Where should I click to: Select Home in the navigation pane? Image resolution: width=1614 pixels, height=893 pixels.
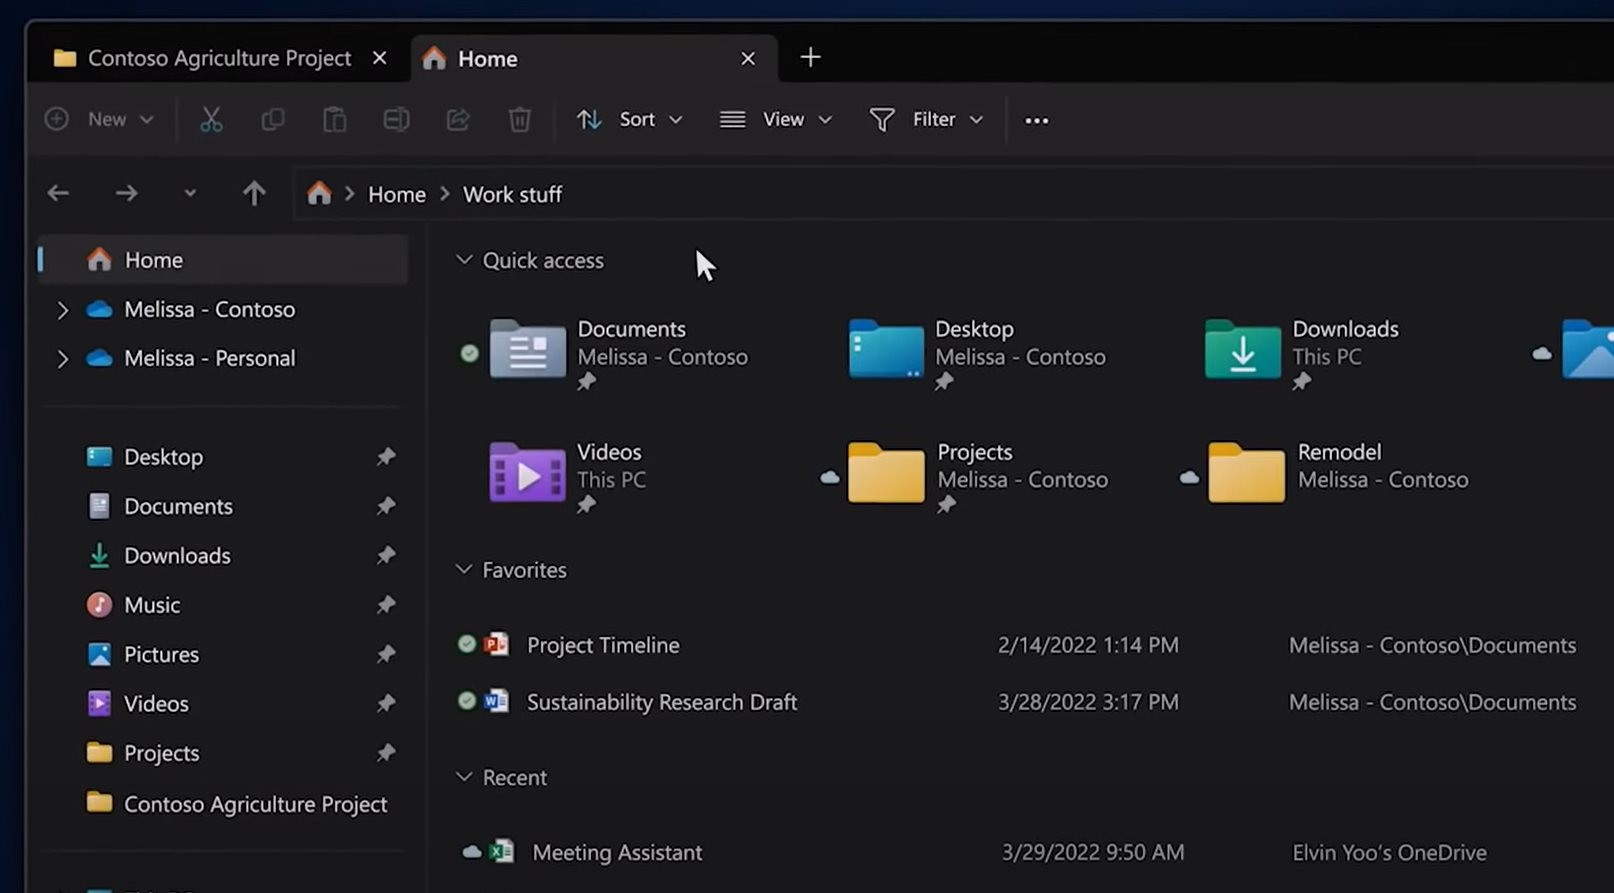coord(223,260)
